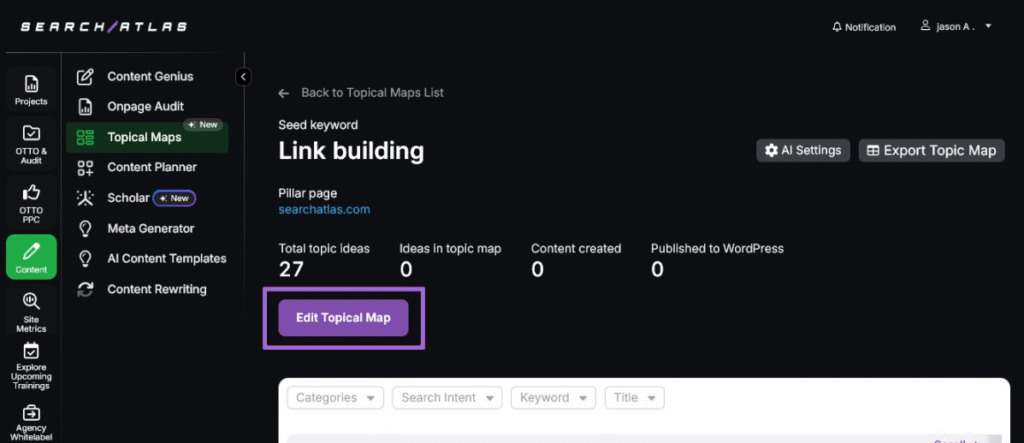Click the Content created label
1024x443 pixels.
coord(576,248)
